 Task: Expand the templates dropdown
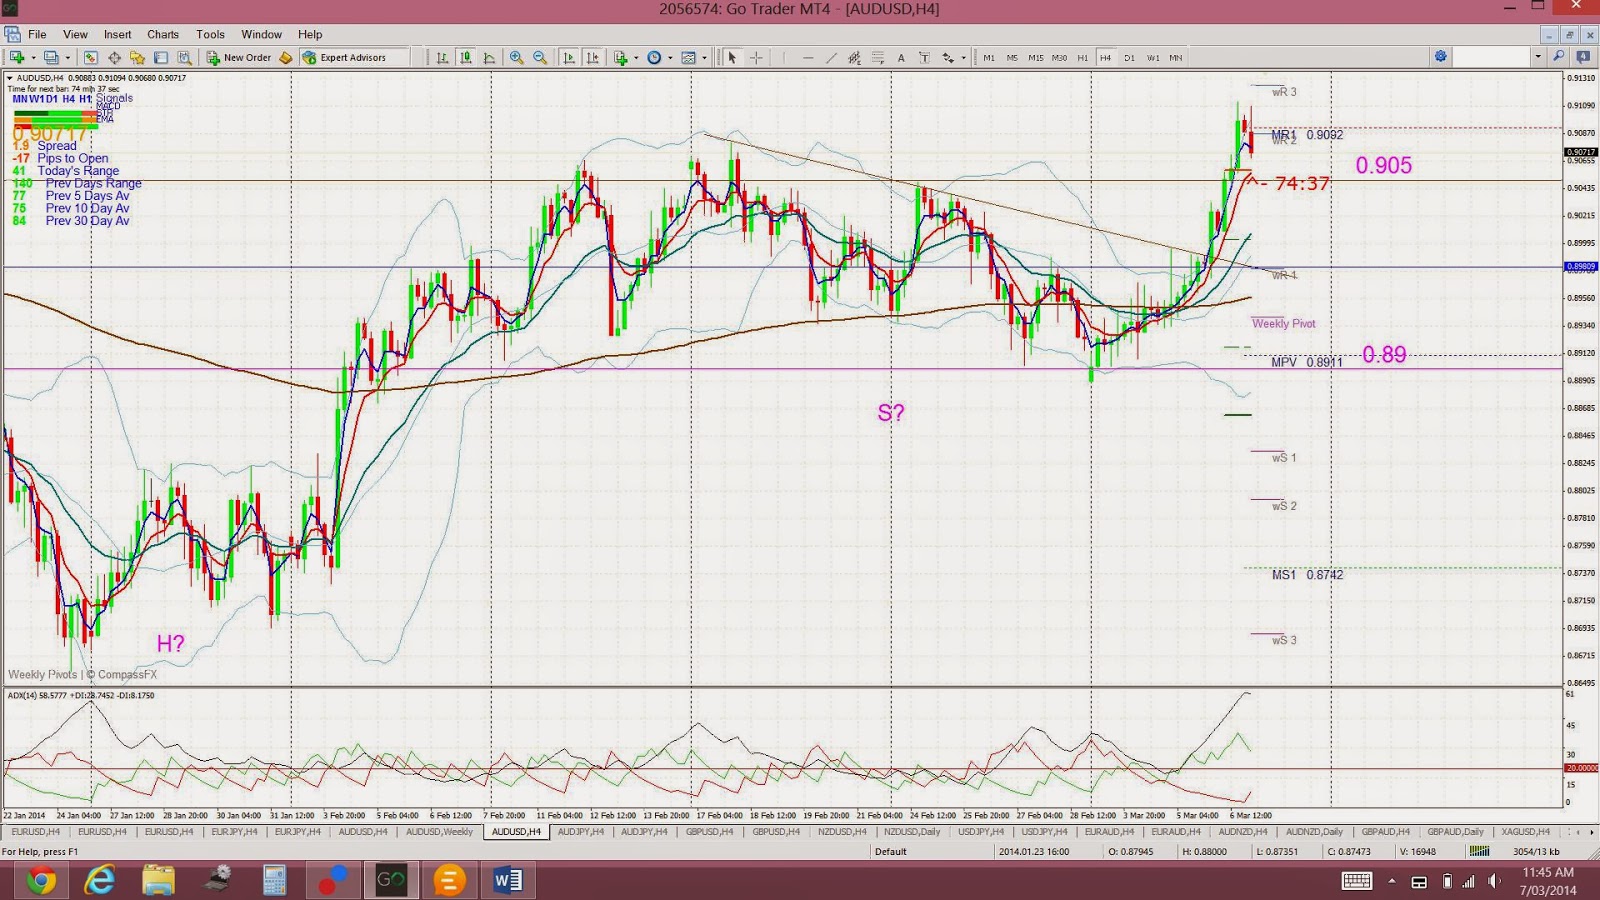(x=706, y=58)
